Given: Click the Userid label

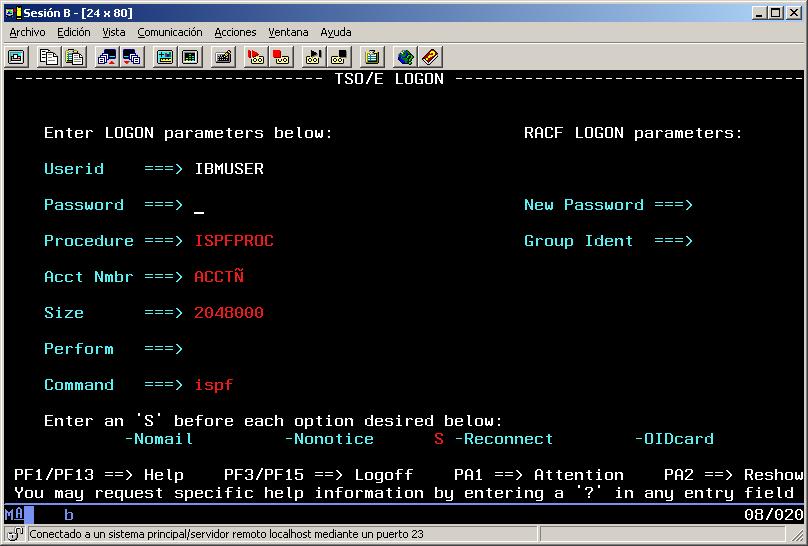Looking at the screenshot, I should click(74, 169).
